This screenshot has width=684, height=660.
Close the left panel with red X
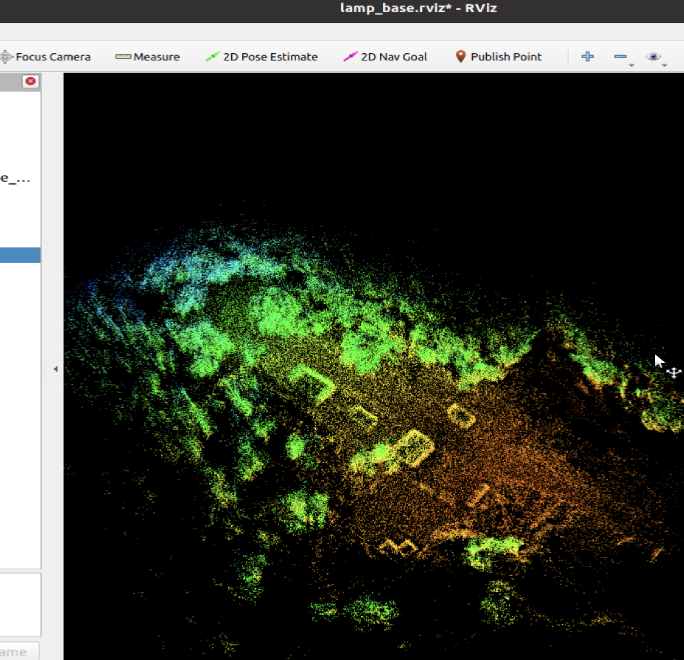[x=31, y=81]
